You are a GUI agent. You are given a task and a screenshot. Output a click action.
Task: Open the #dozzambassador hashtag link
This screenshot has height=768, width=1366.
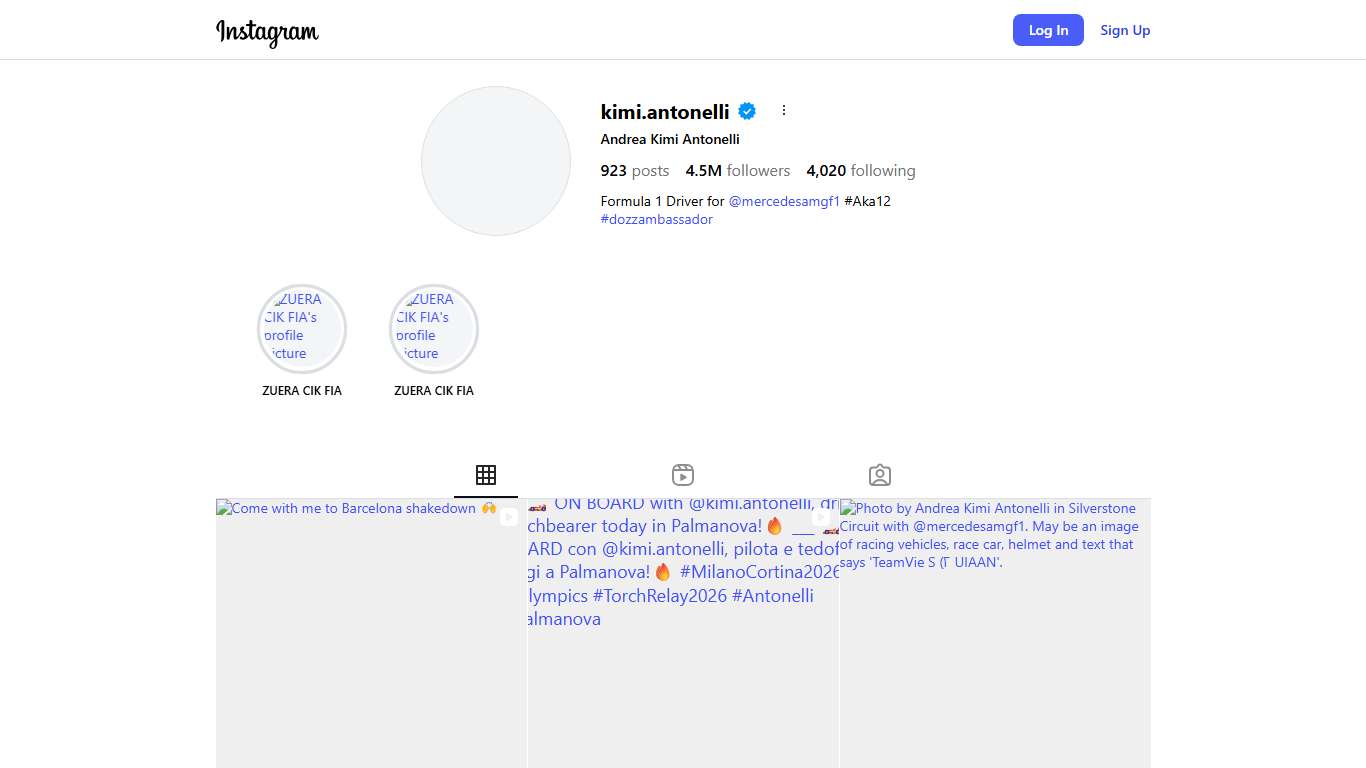(656, 219)
